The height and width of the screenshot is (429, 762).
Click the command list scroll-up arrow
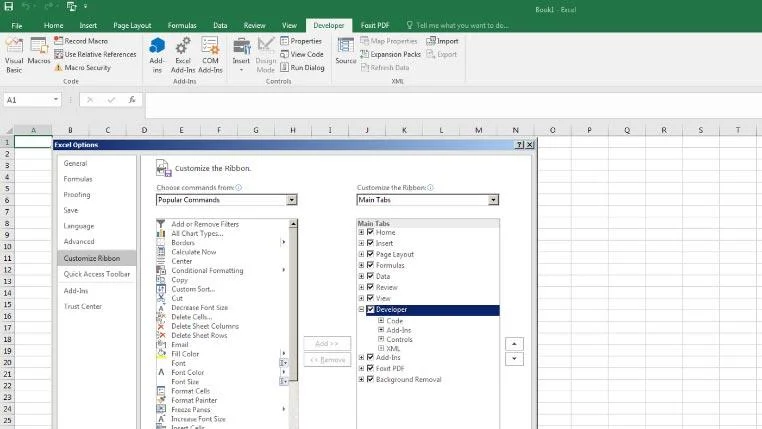(294, 223)
